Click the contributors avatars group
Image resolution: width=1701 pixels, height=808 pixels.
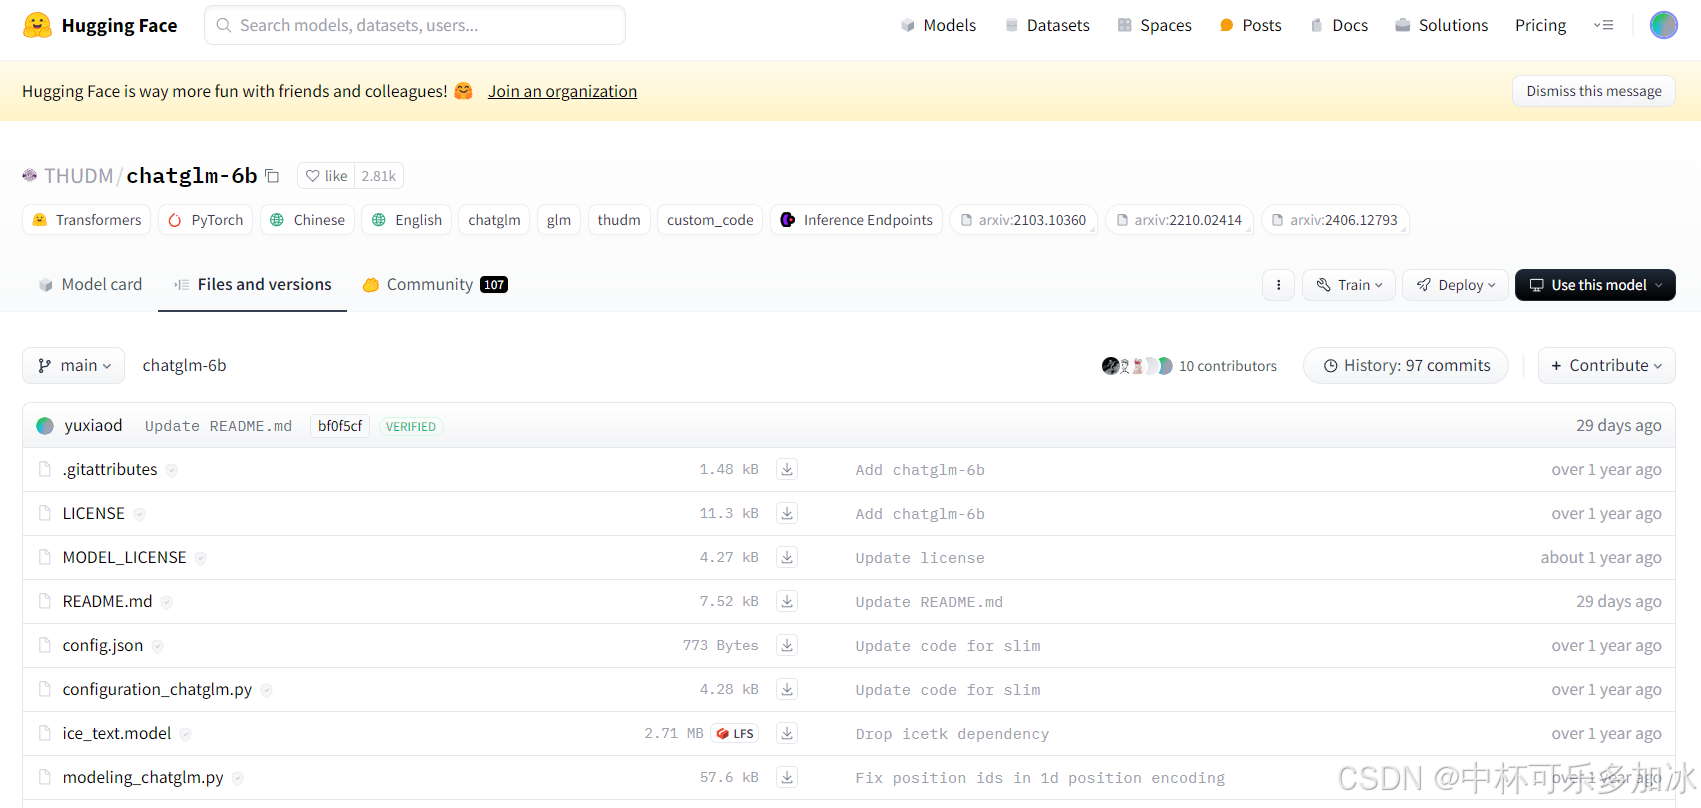pyautogui.click(x=1137, y=366)
